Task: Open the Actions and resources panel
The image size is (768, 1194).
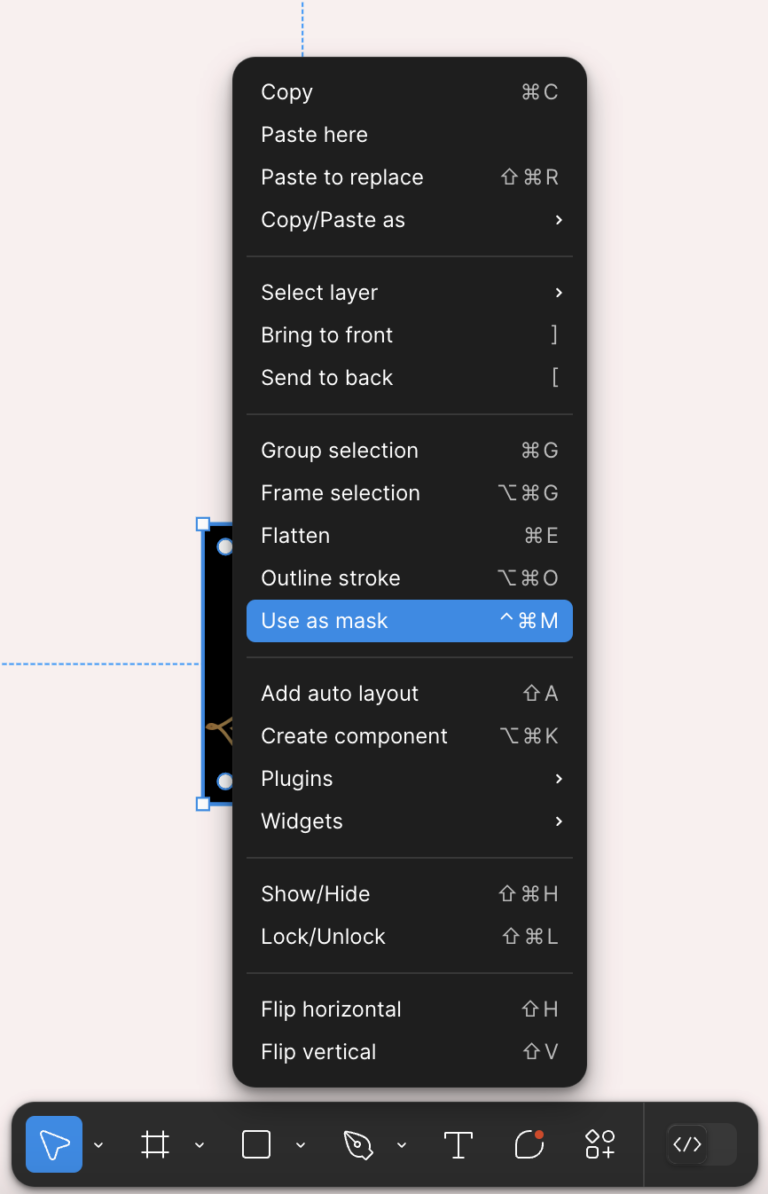Action: tap(599, 1144)
